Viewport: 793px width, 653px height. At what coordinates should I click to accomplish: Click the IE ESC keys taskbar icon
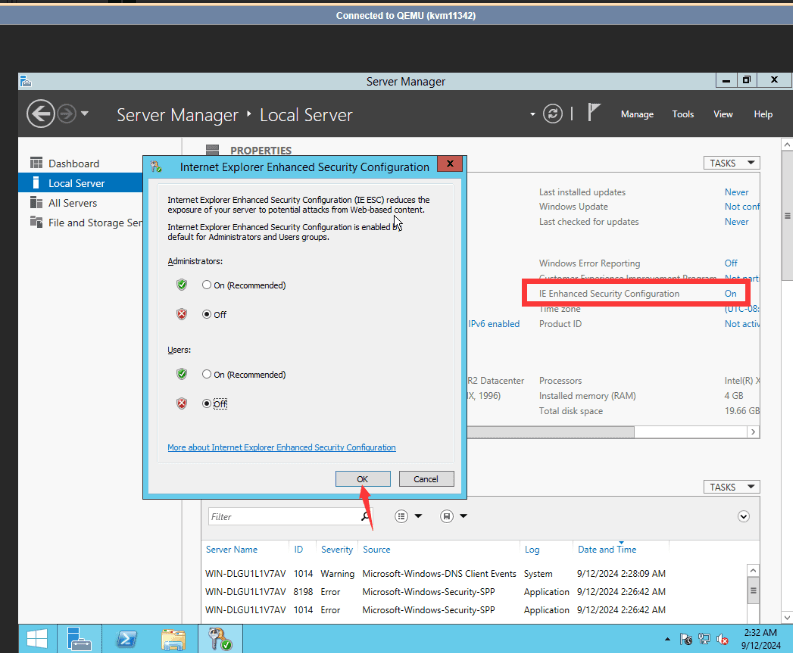[x=220, y=639]
